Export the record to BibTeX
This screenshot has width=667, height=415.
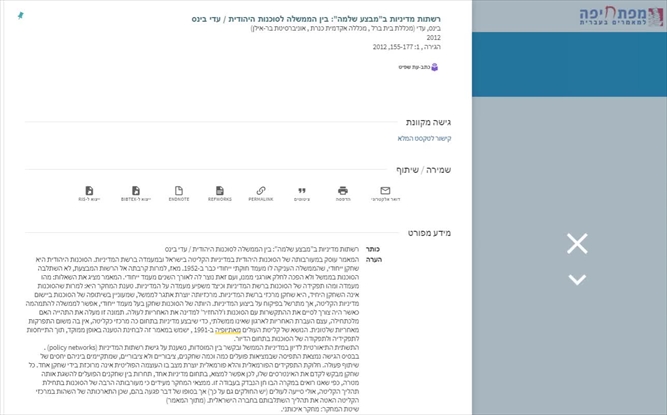[136, 190]
